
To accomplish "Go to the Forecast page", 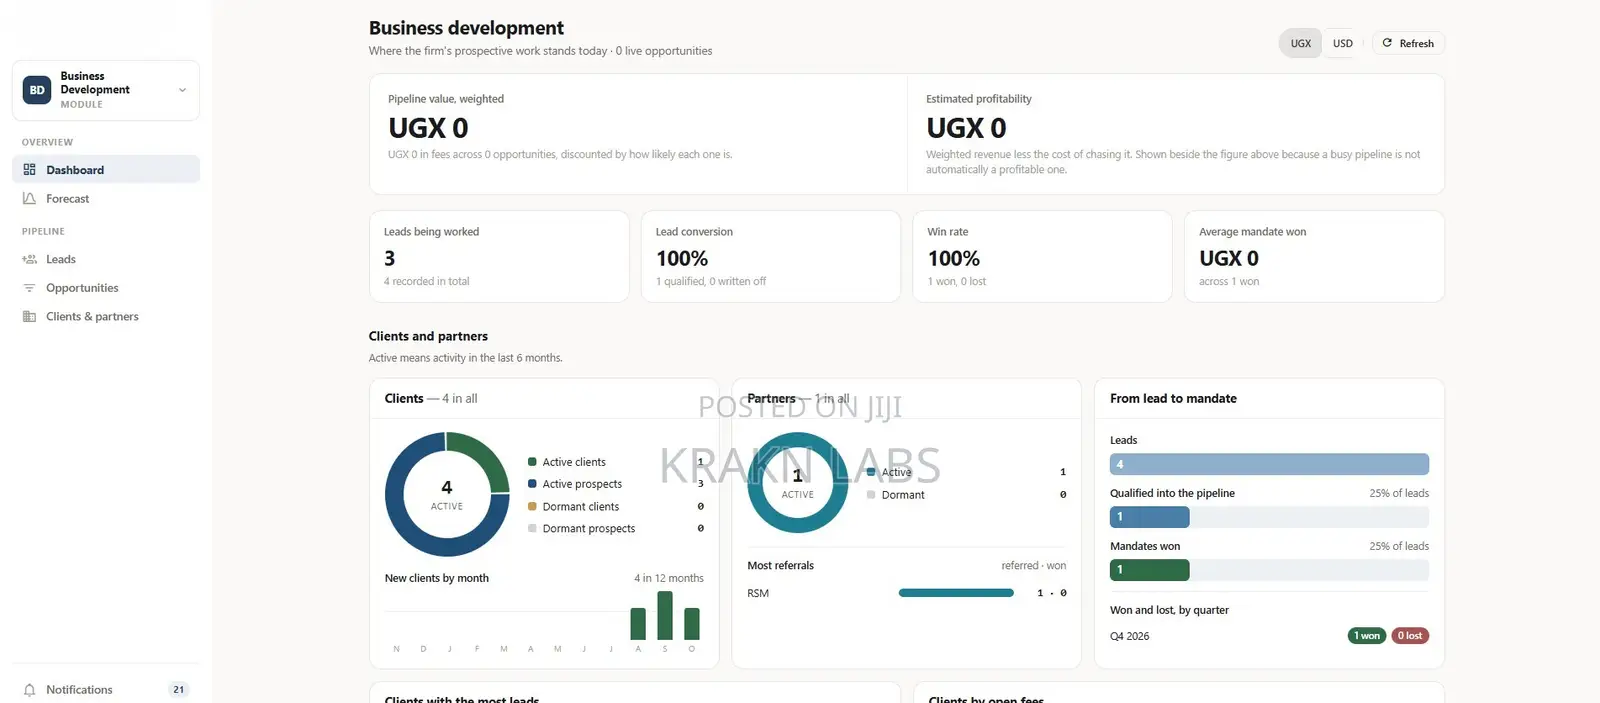I will [x=106, y=199].
